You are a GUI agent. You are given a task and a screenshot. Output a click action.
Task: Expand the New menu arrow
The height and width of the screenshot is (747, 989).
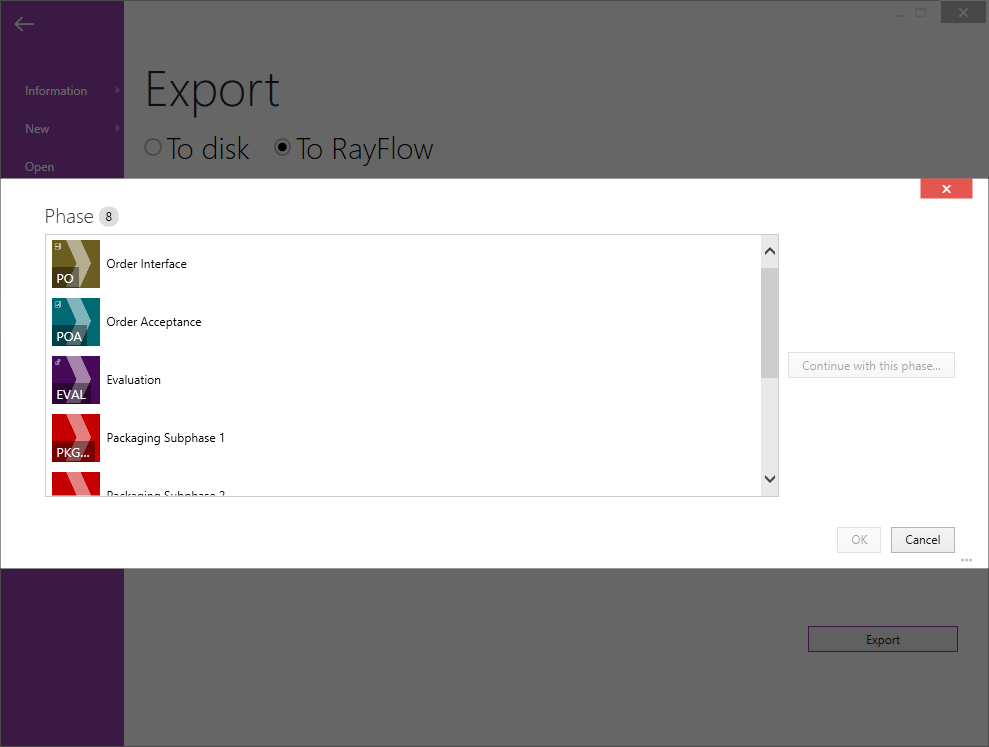coord(117,128)
